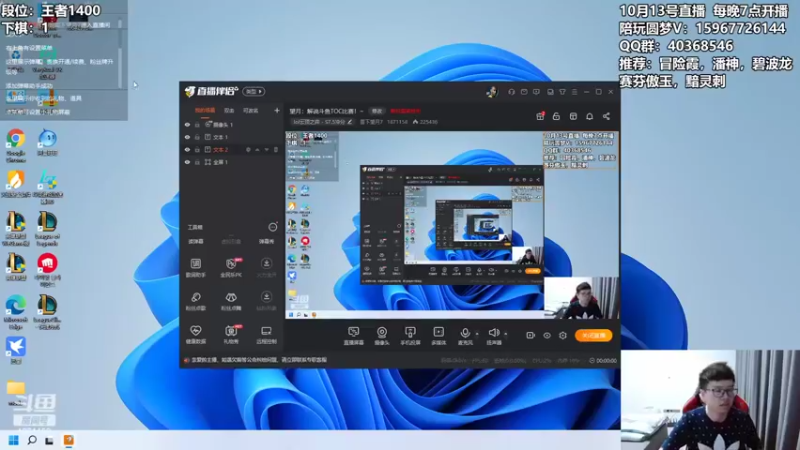Click the layout box icon above preview

pyautogui.click(x=573, y=116)
